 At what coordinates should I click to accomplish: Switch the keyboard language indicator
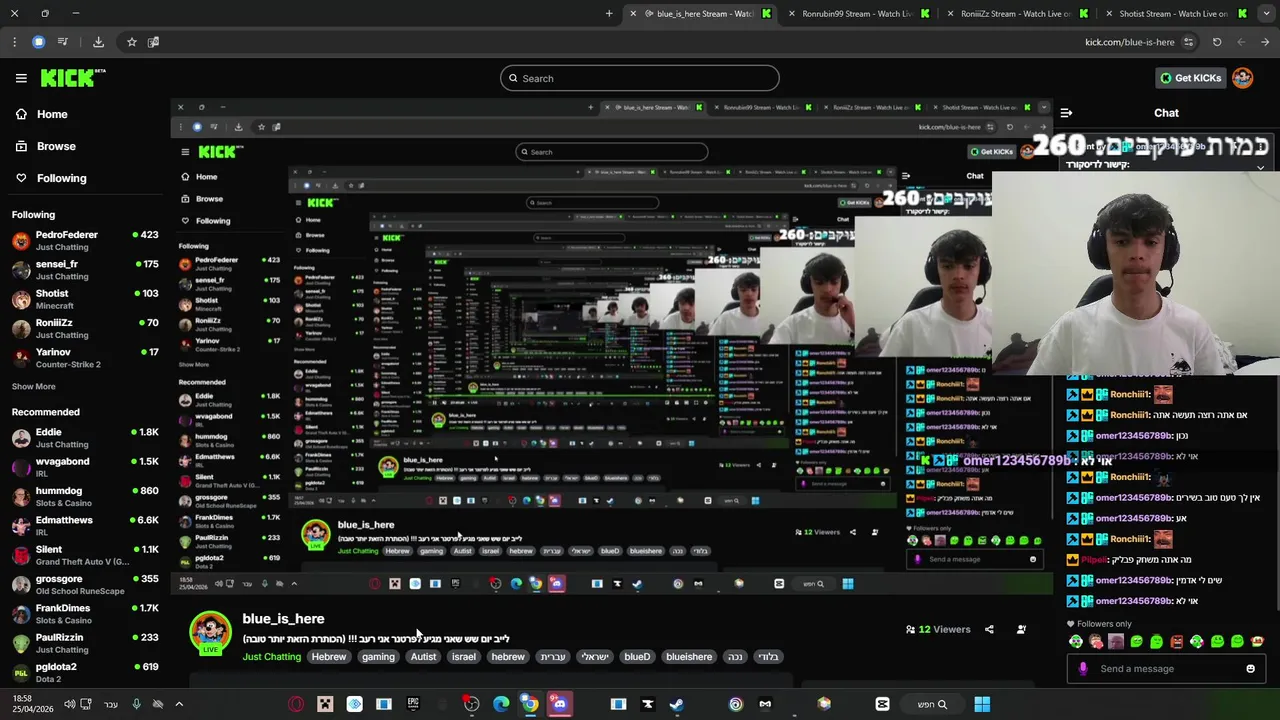tap(111, 704)
